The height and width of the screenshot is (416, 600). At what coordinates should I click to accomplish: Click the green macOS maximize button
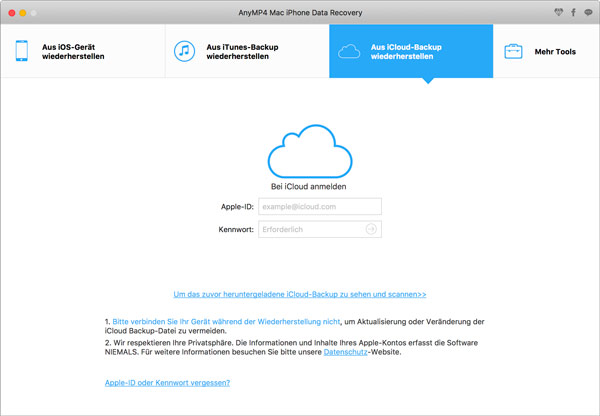point(43,12)
